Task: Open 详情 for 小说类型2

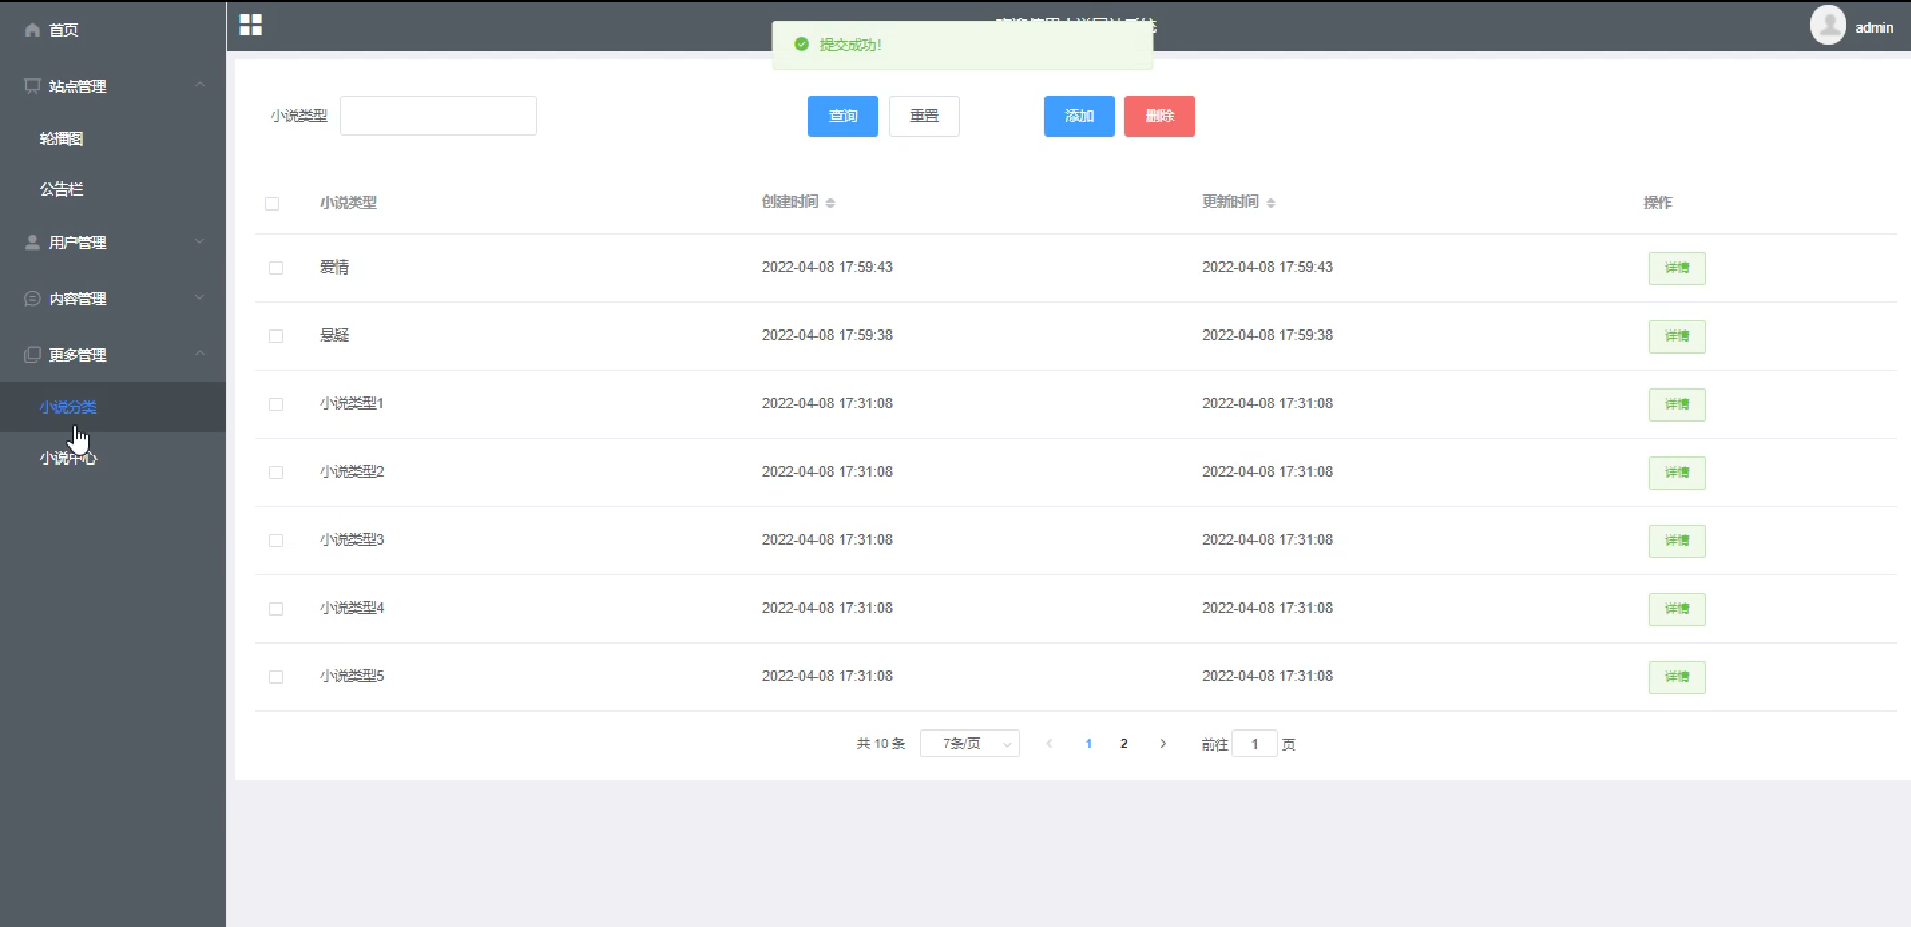Action: (1677, 473)
